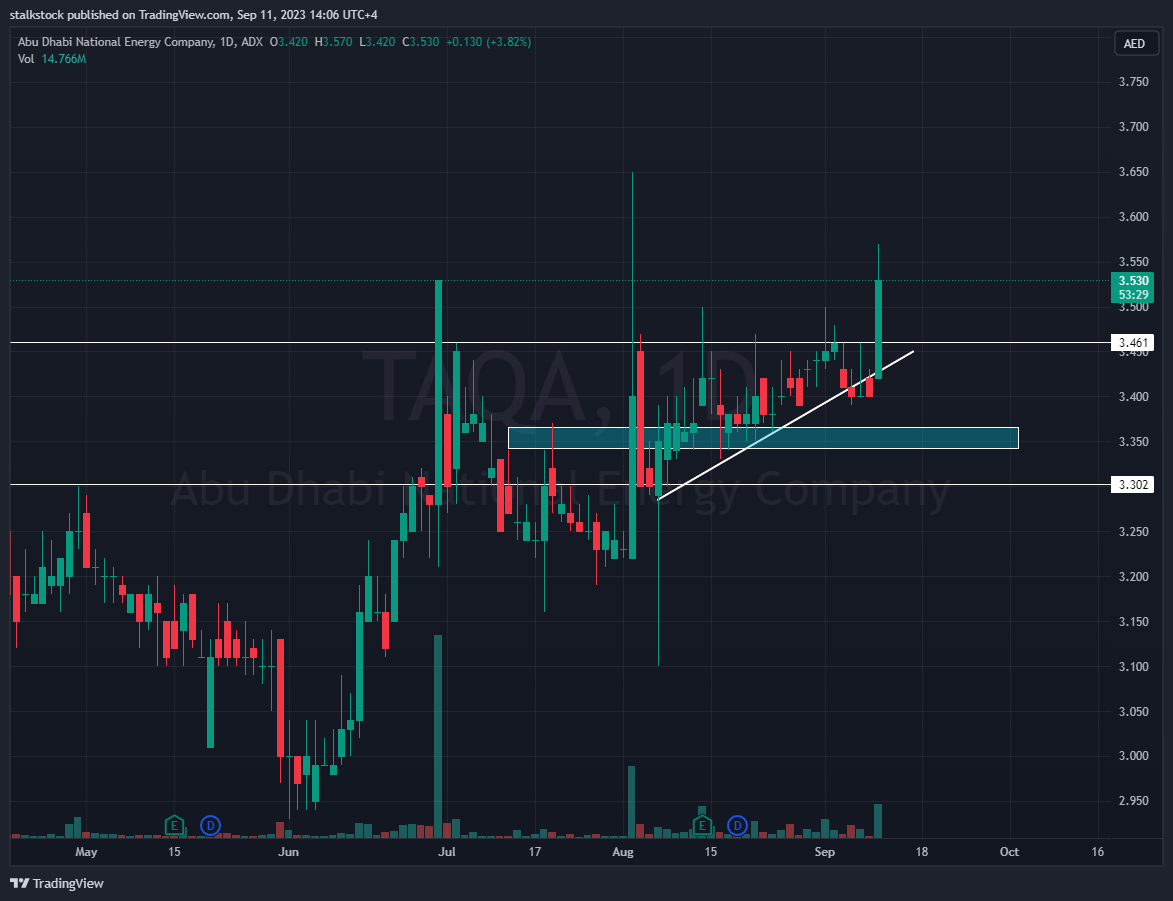Screen dimensions: 1173x901
Task: Click the 3.350 price axis label
Action: pyautogui.click(x=1133, y=442)
